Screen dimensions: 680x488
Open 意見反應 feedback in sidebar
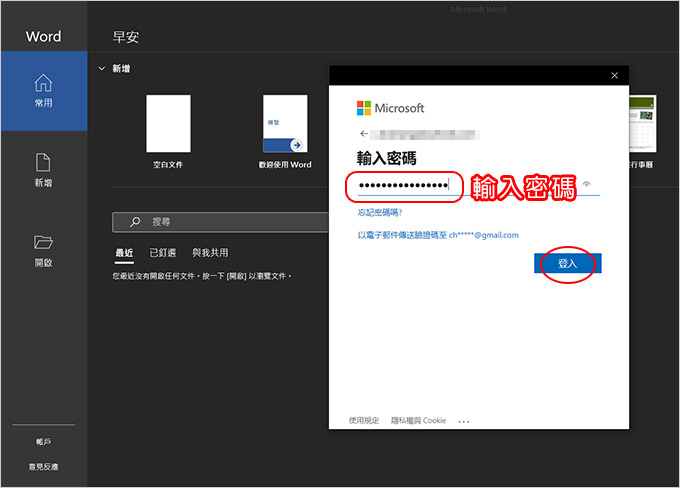43,467
